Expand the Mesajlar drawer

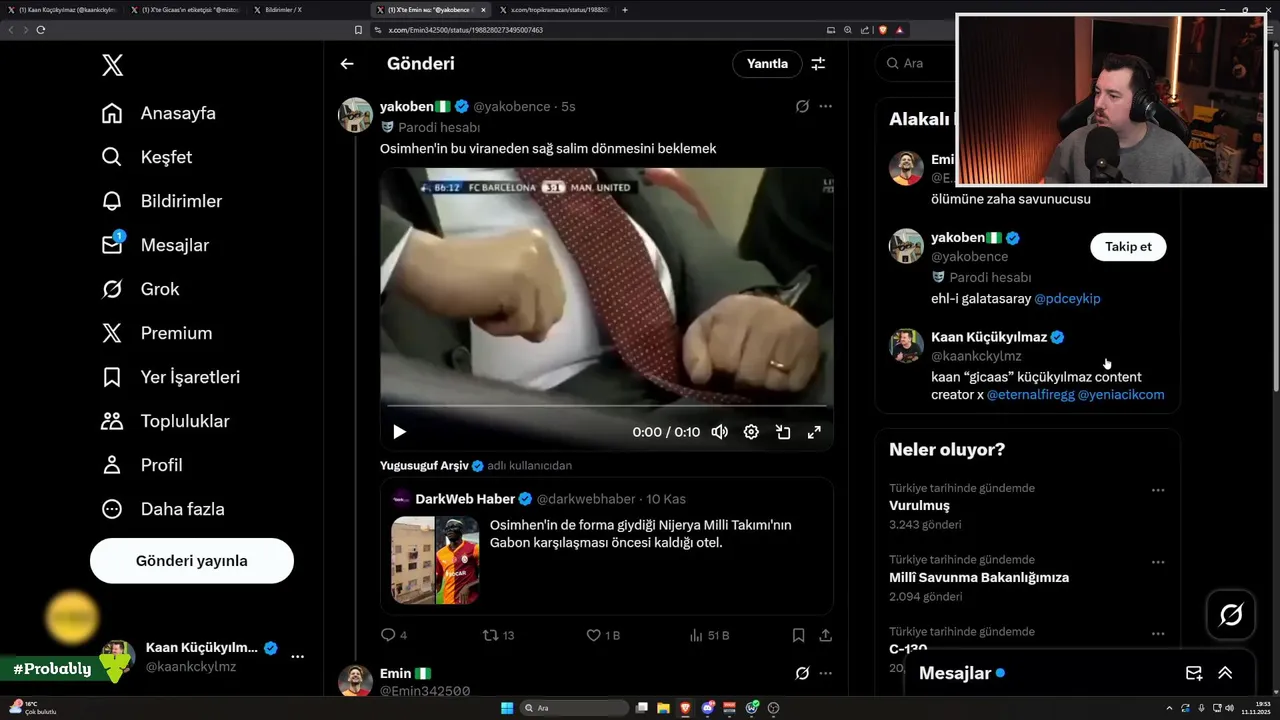tap(1225, 674)
